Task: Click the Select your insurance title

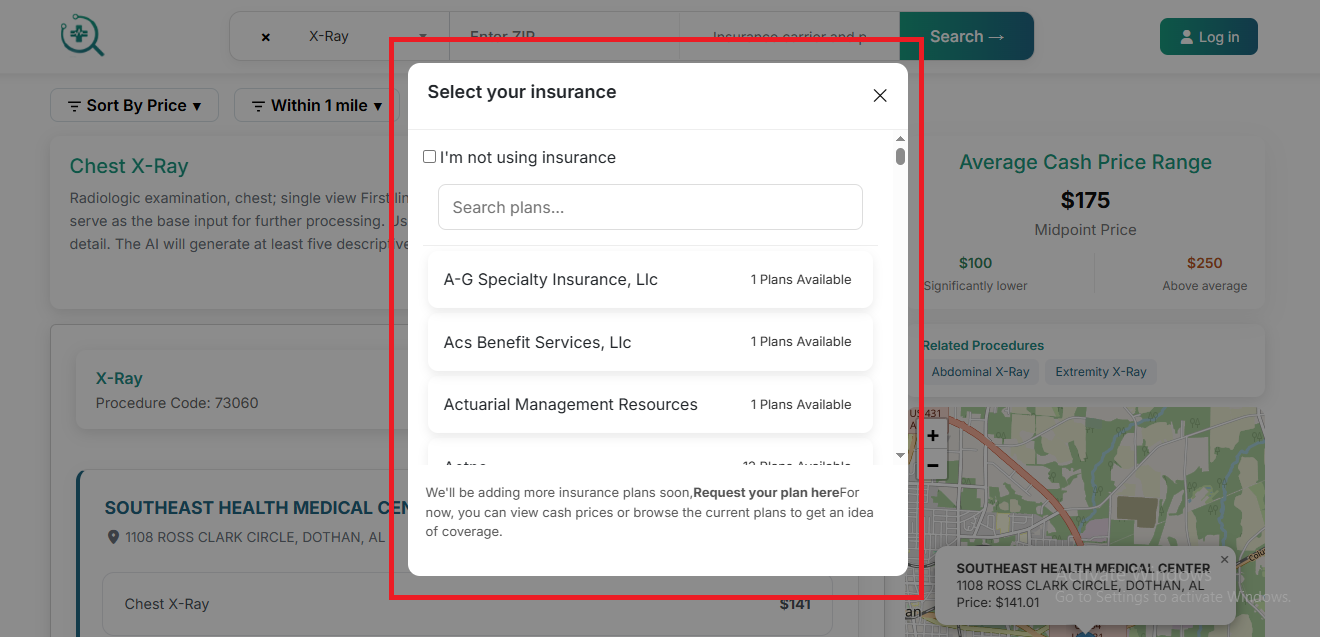Action: (x=522, y=92)
